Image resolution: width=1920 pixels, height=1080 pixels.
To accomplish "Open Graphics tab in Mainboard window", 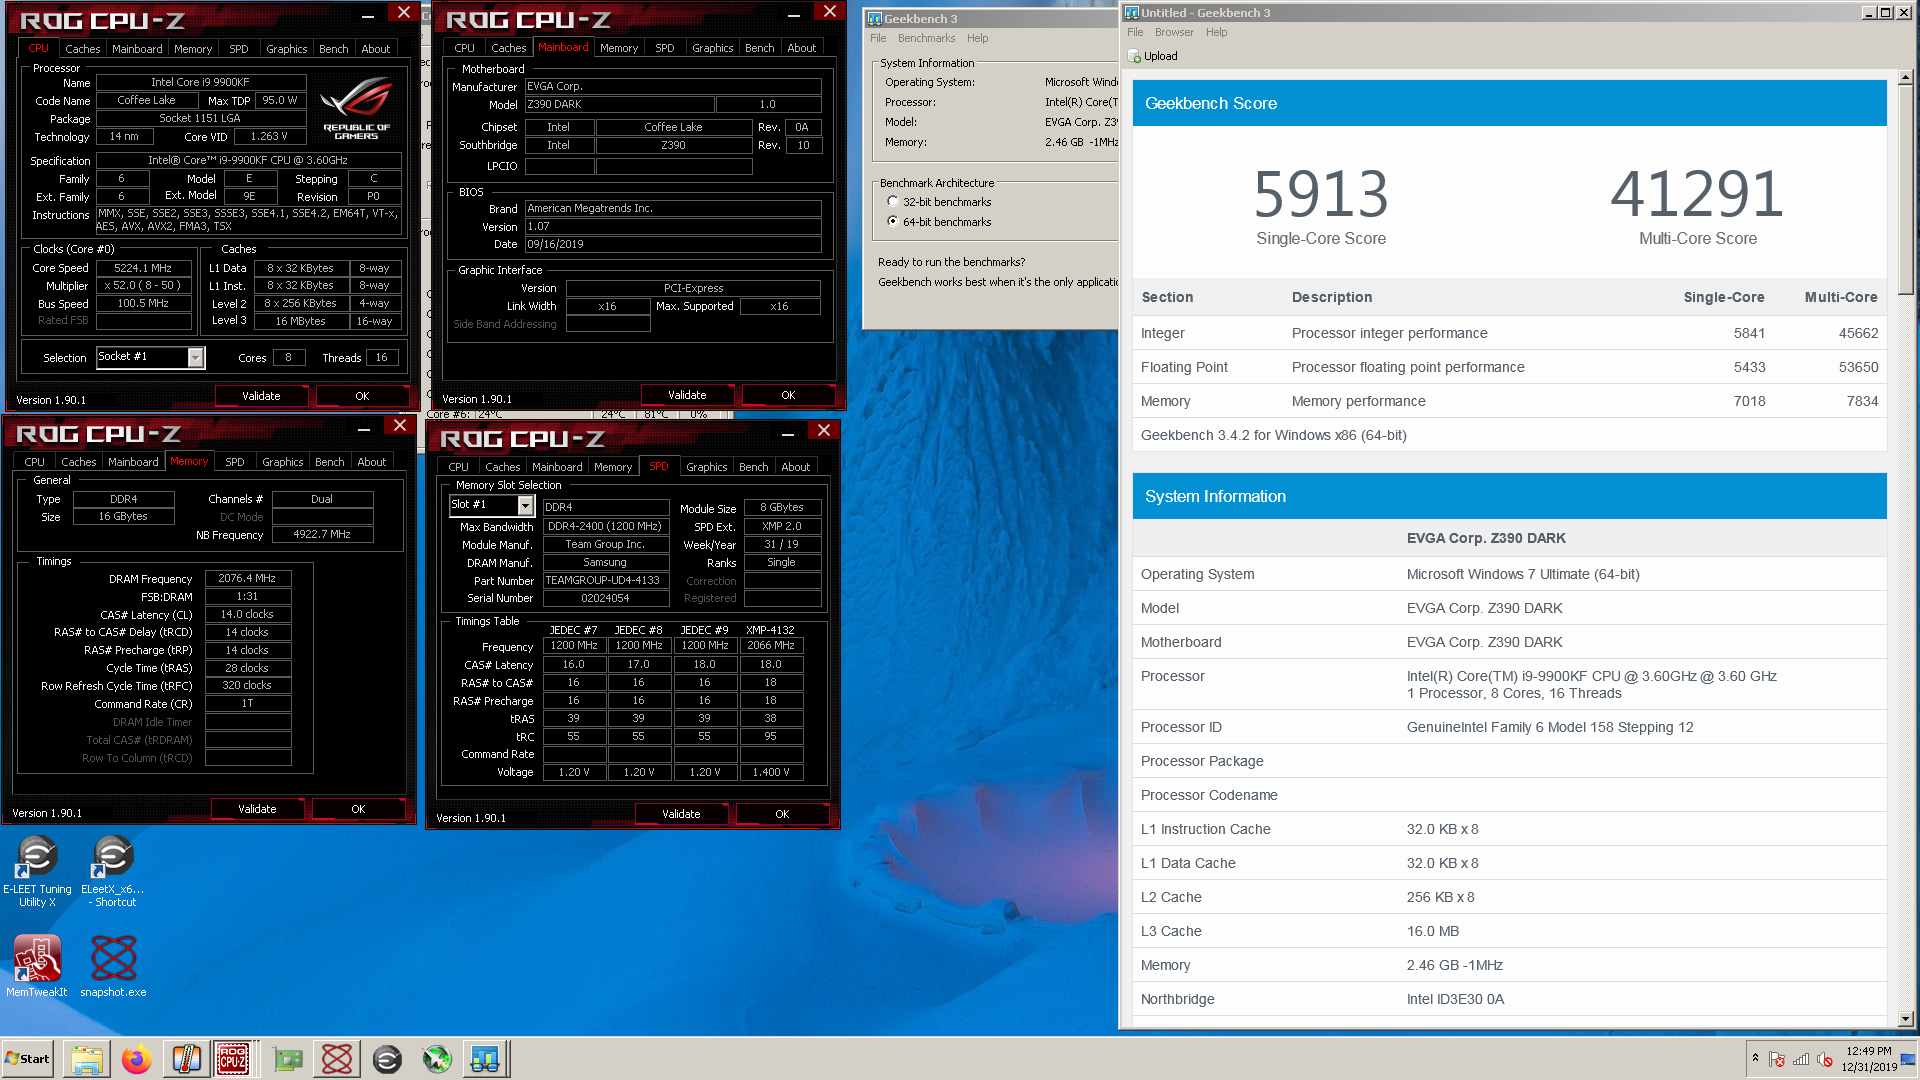I will [713, 48].
